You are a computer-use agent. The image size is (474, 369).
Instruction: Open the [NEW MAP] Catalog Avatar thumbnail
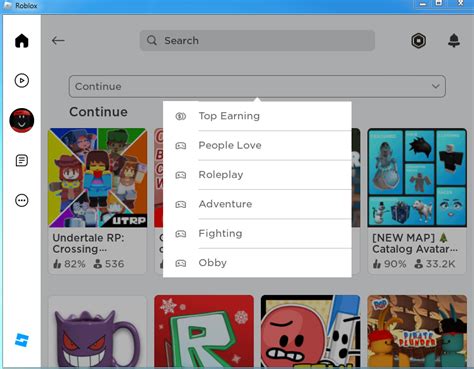(x=417, y=178)
